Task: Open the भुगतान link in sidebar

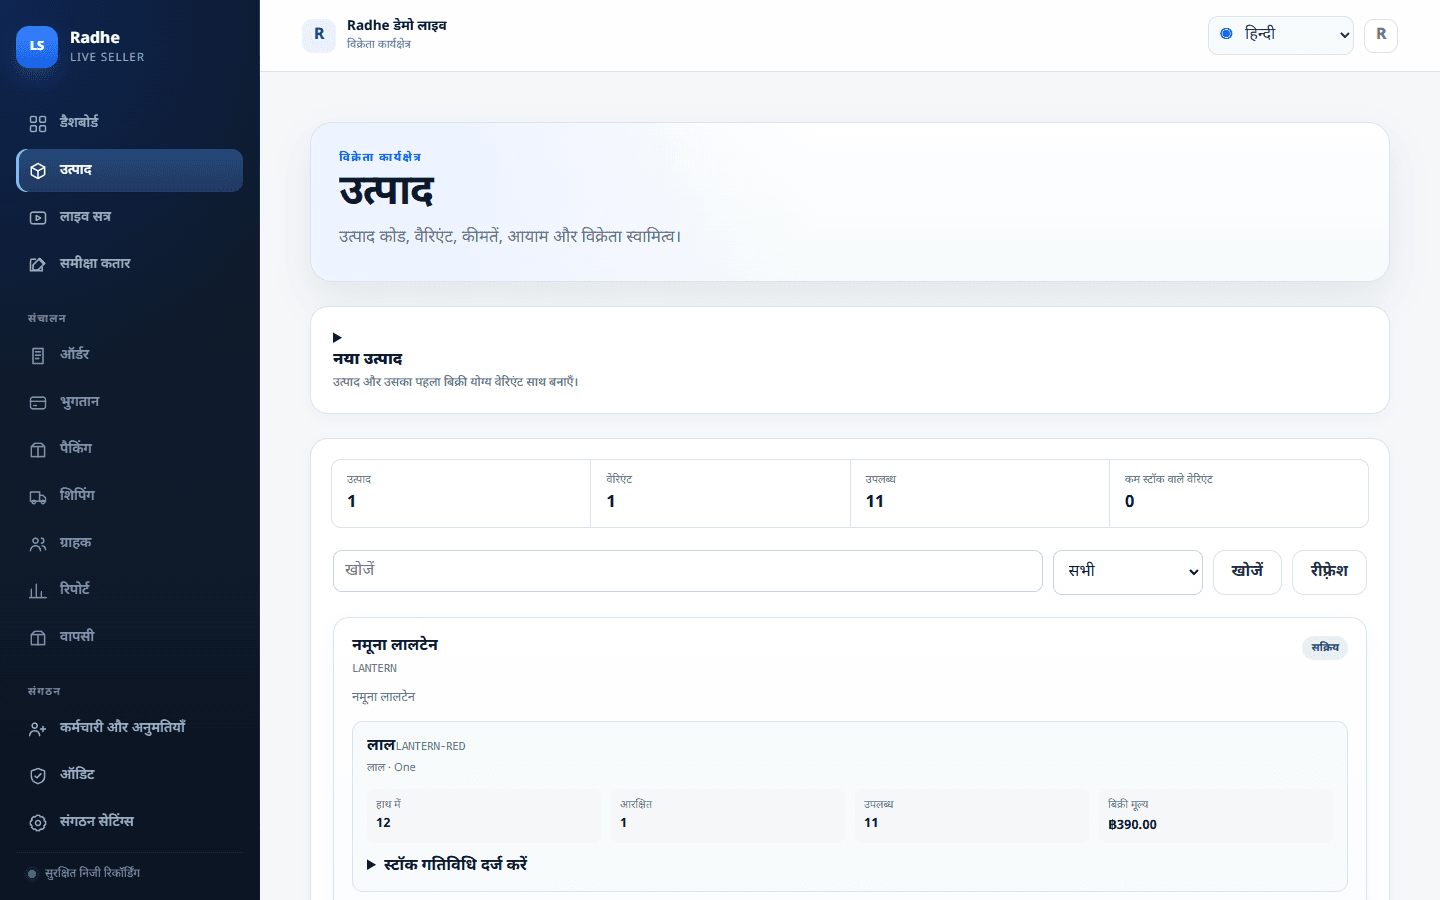Action: 130,402
